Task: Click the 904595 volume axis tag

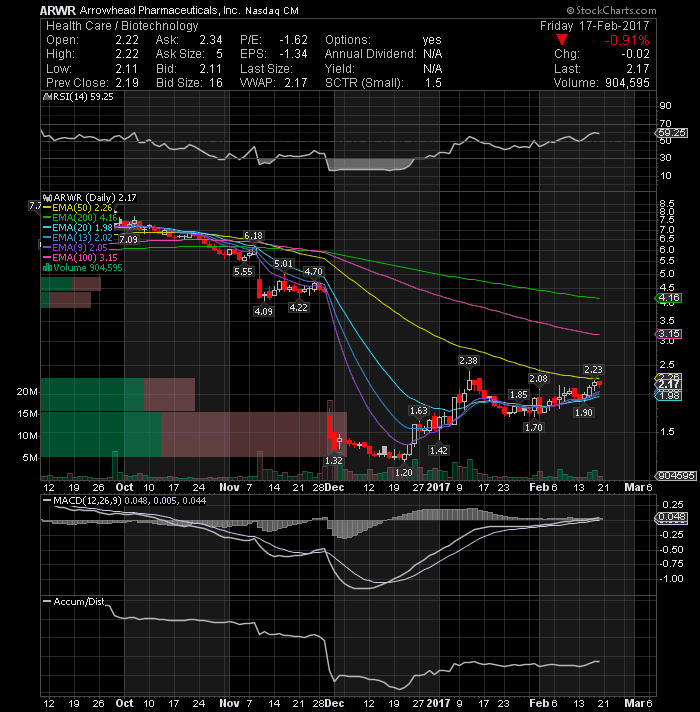Action: coord(676,475)
